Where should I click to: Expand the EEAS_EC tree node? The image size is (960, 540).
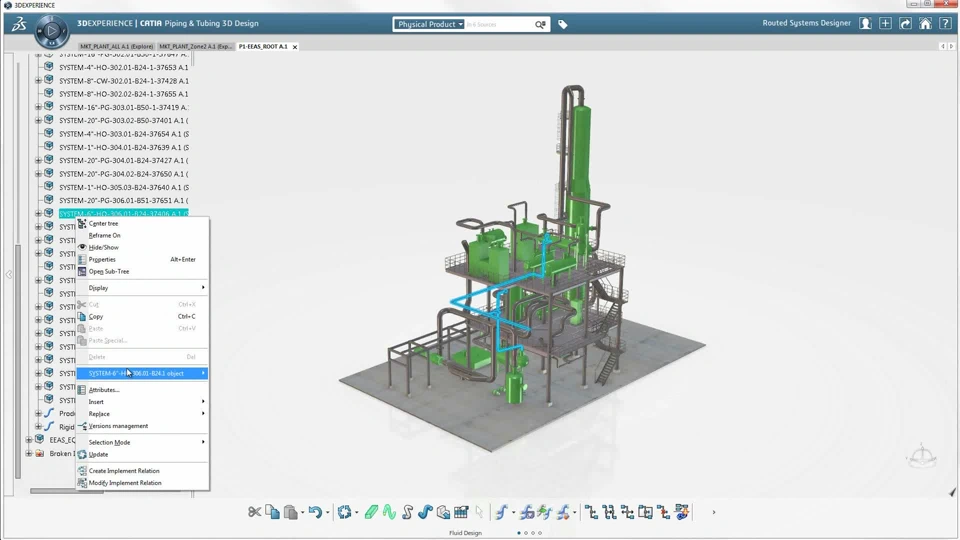(x=28, y=440)
